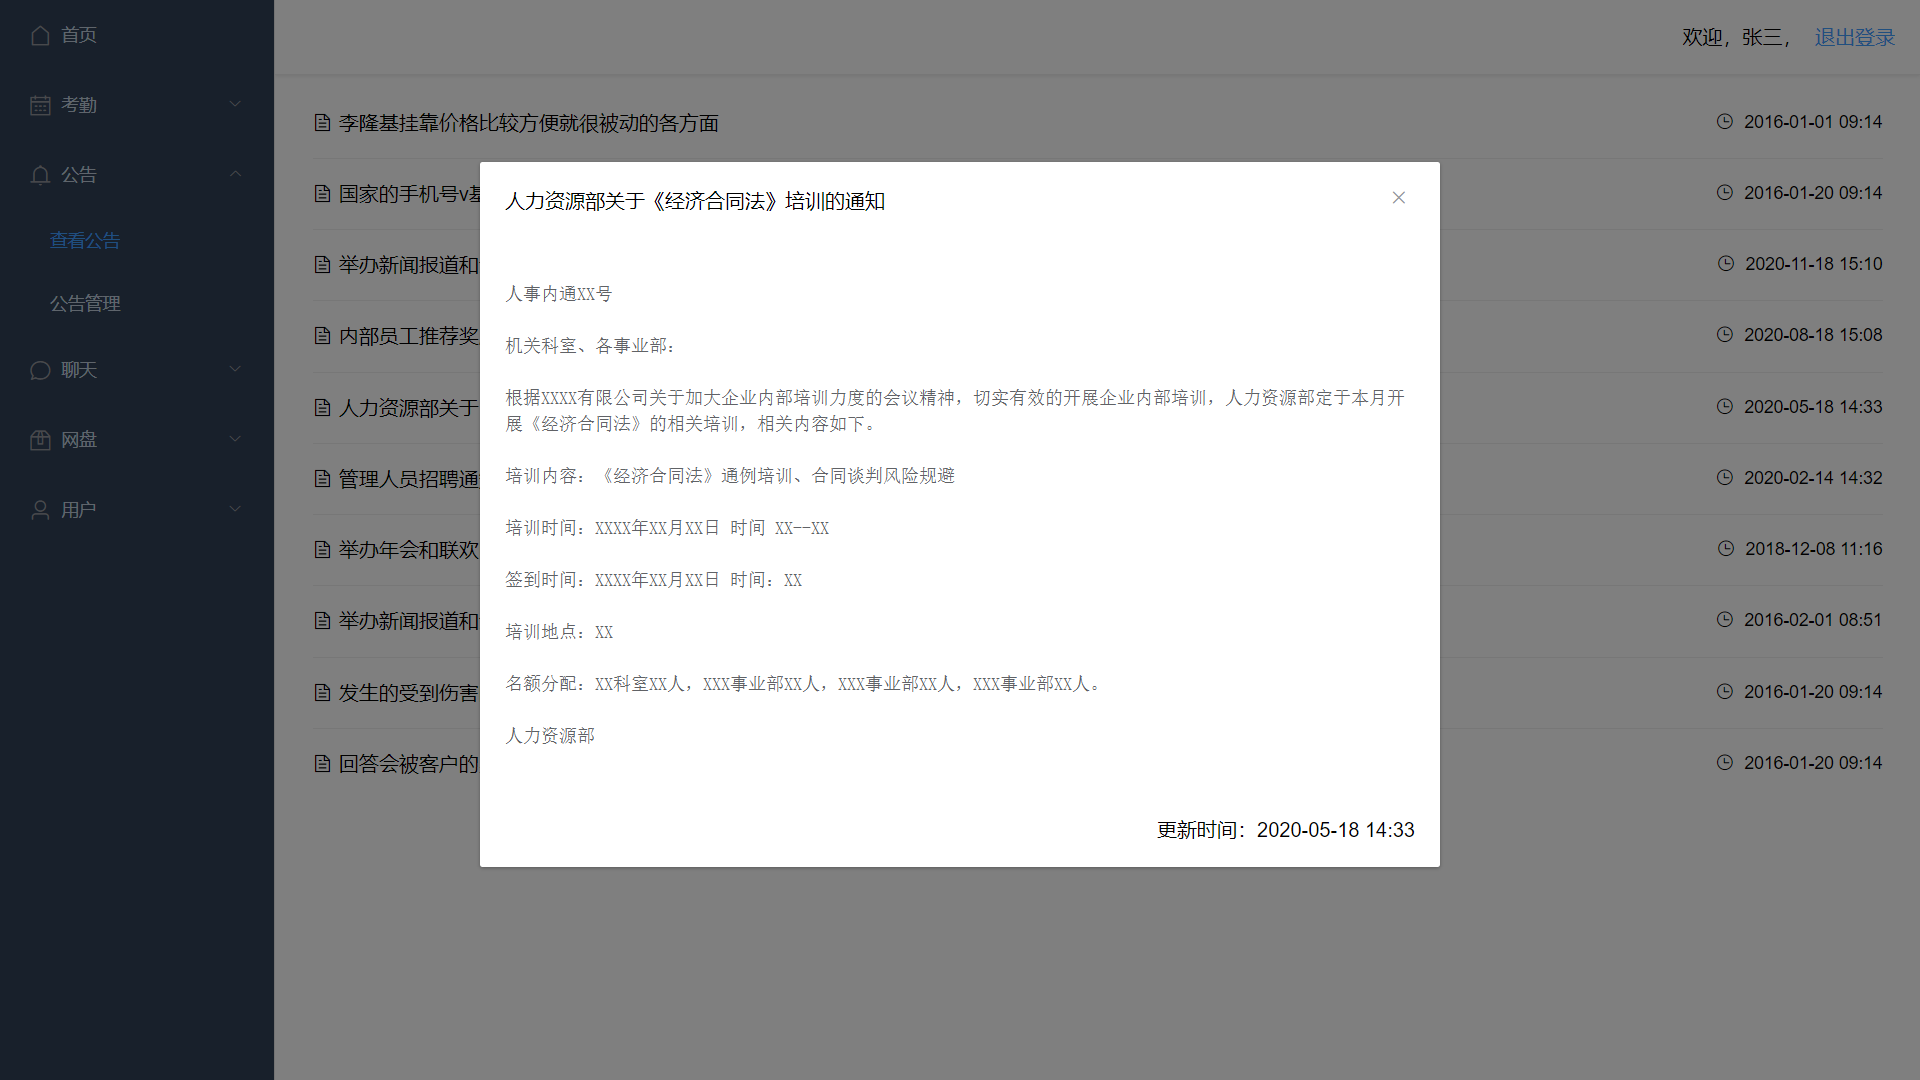The height and width of the screenshot is (1080, 1920).
Task: Expand the 用户 menu chevron
Action: click(235, 509)
